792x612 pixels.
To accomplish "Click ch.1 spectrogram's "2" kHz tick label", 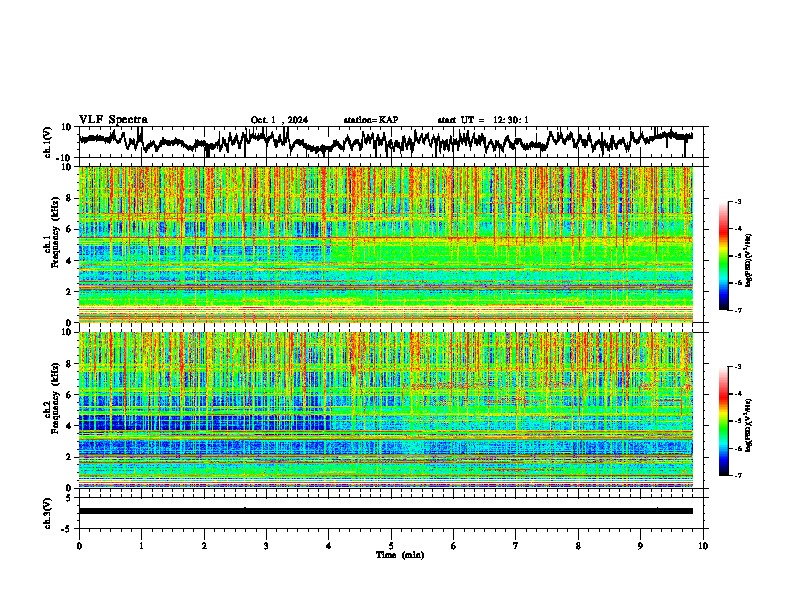I will 69,291.
